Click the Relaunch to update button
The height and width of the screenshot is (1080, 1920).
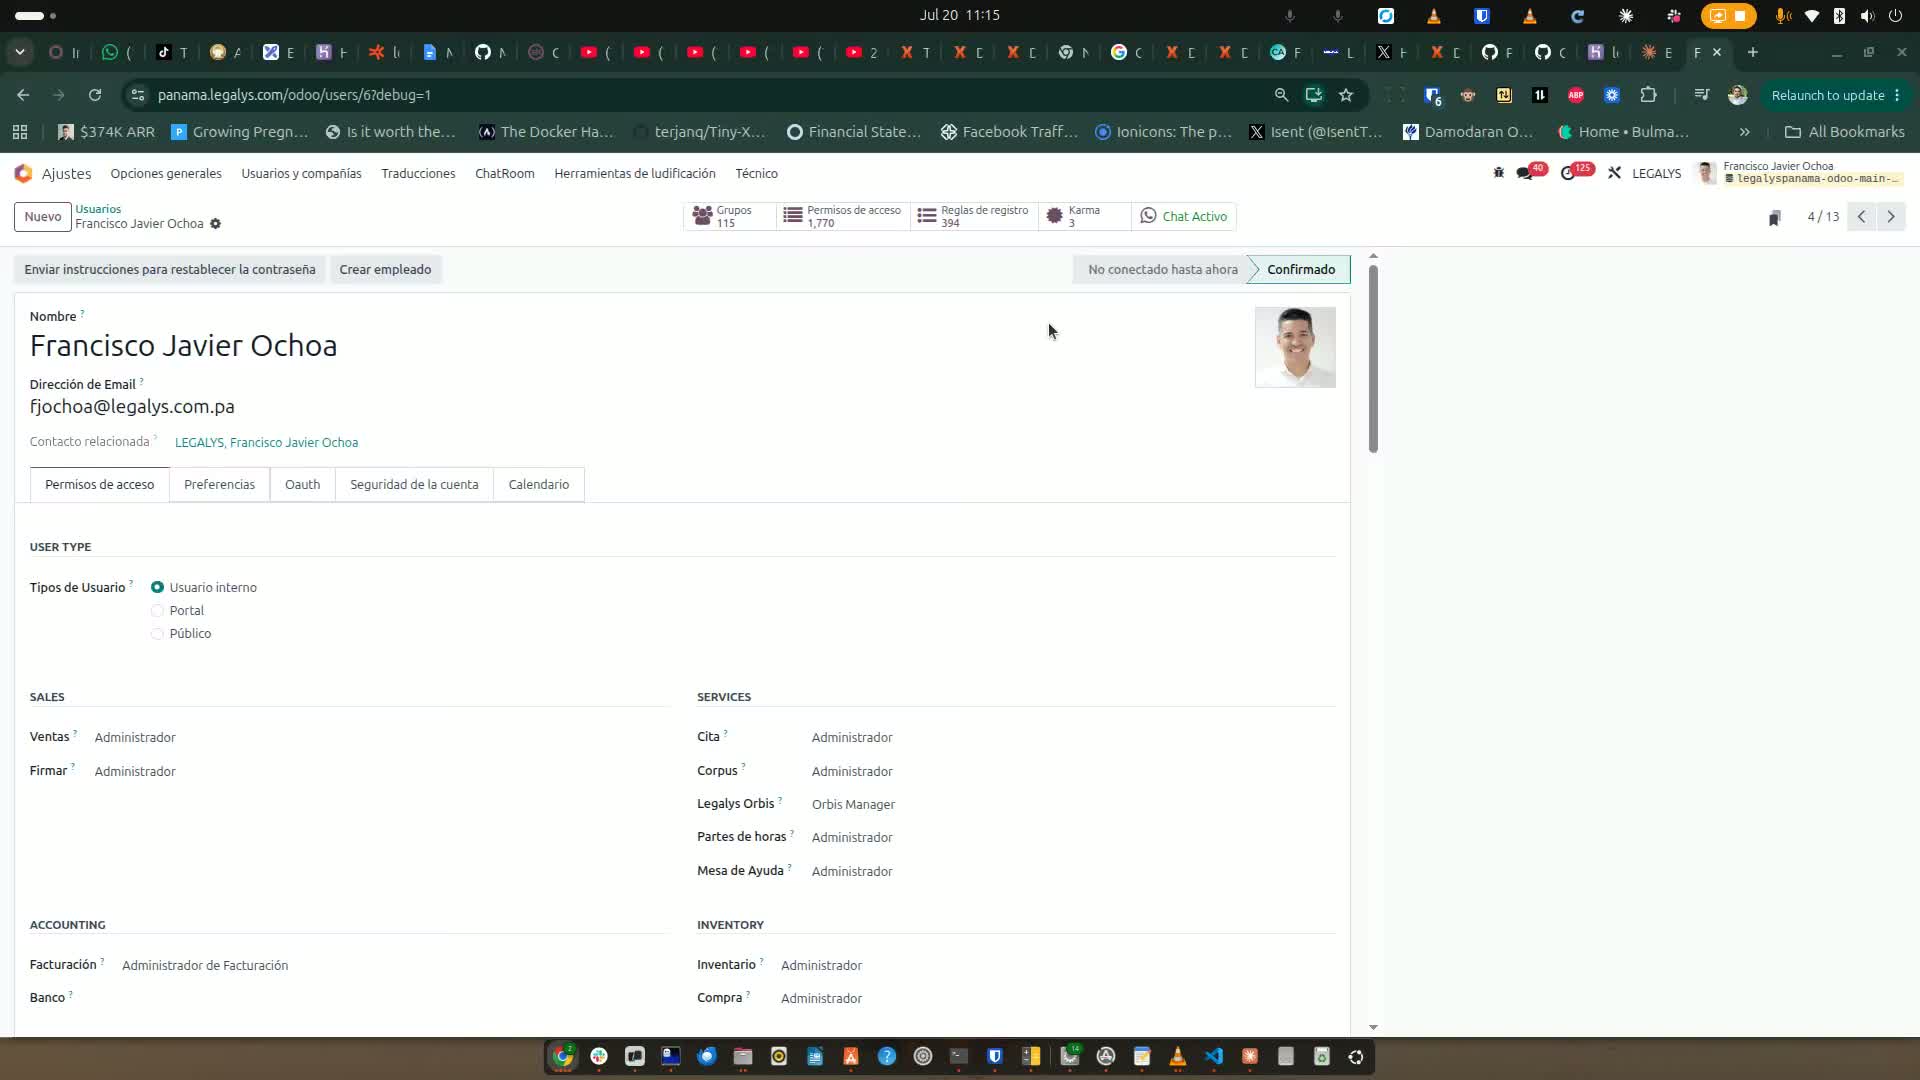[1835, 95]
